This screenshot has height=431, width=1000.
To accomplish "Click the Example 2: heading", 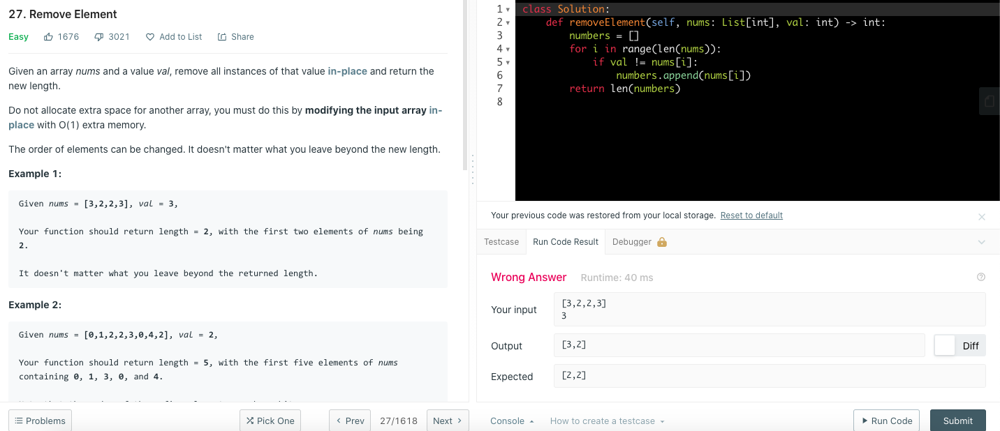I will [x=35, y=305].
